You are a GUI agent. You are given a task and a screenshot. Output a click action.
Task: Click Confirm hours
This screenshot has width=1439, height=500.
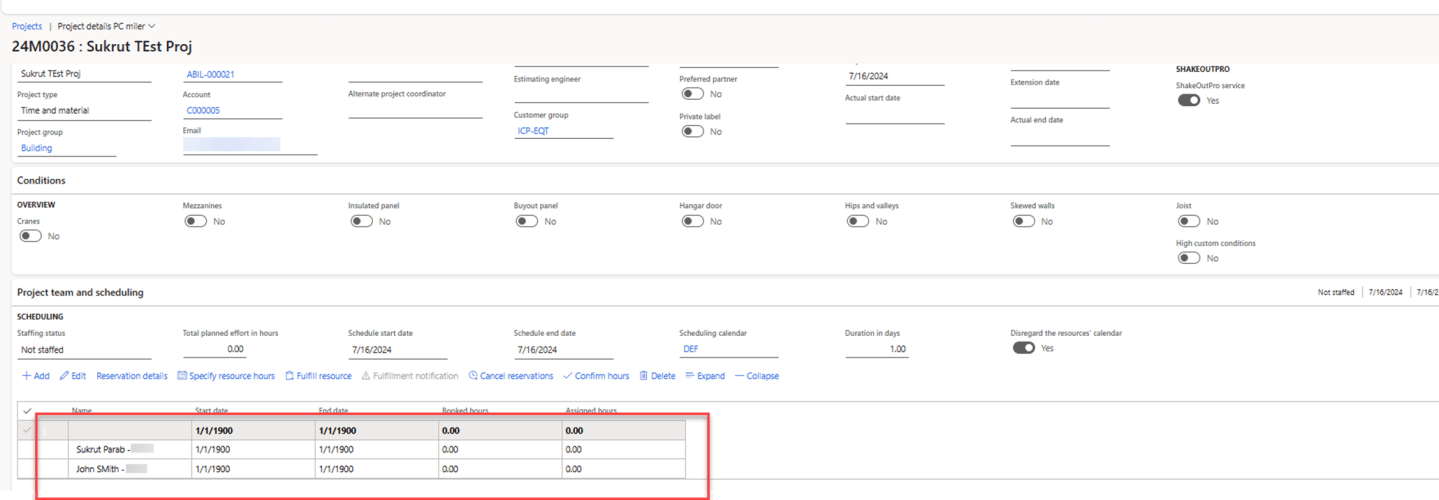[x=596, y=376]
